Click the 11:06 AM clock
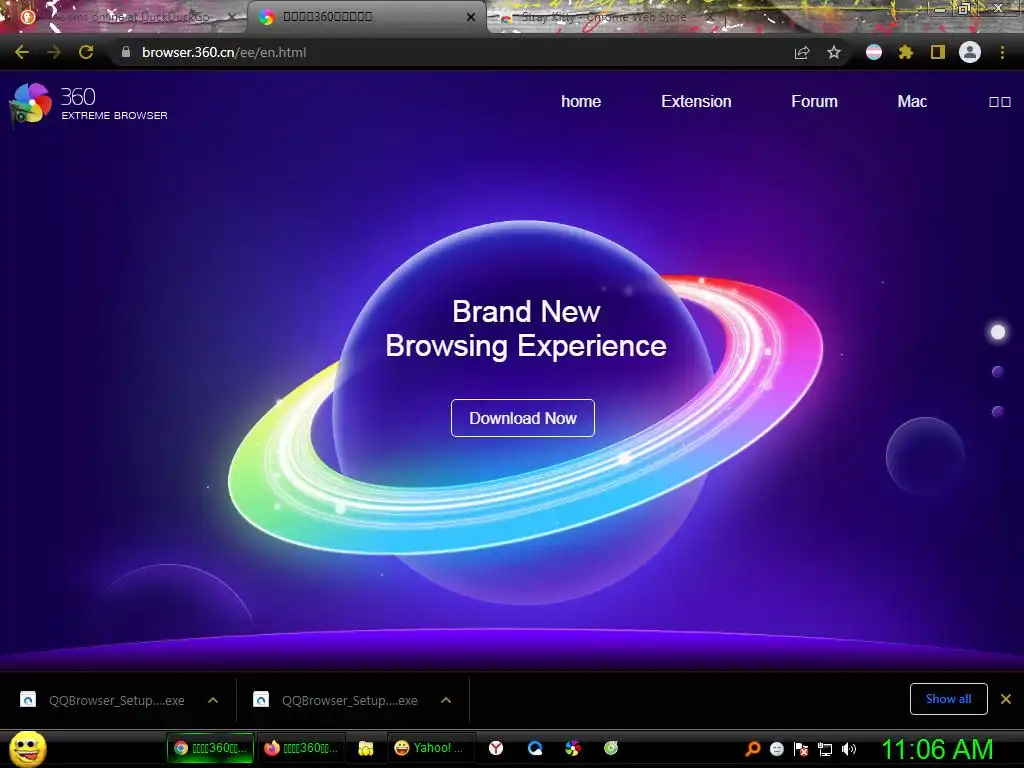The height and width of the screenshot is (768, 1024). 938,749
